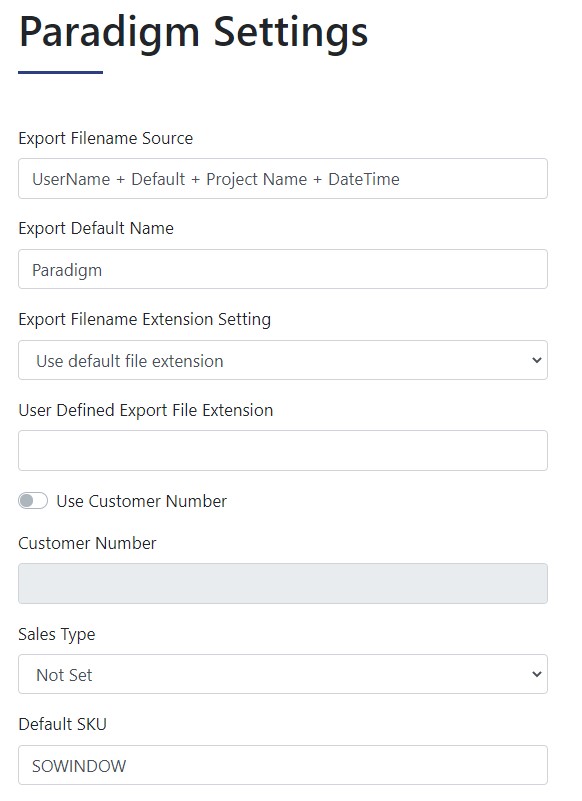This screenshot has height=801, width=582.
Task: Click the blue underline below the page title
Action: (x=60, y=72)
